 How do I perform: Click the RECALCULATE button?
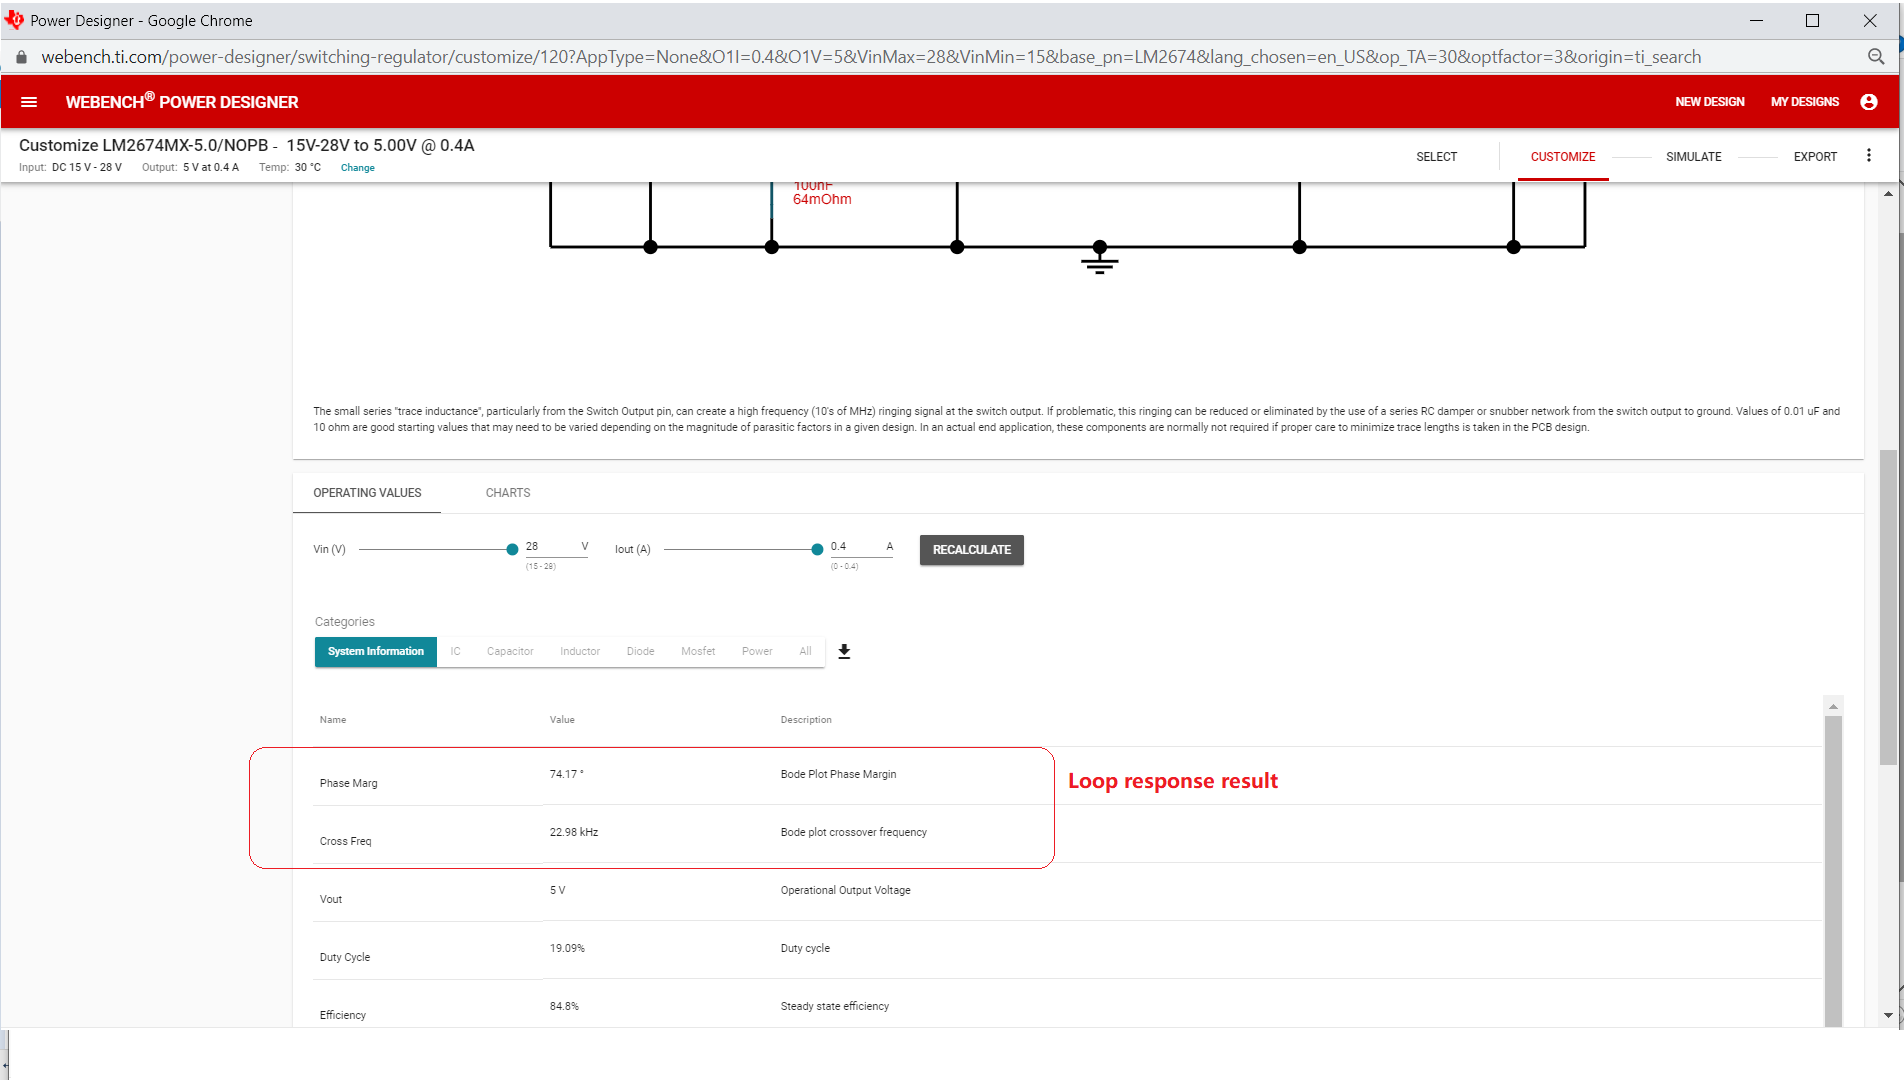[x=971, y=550]
